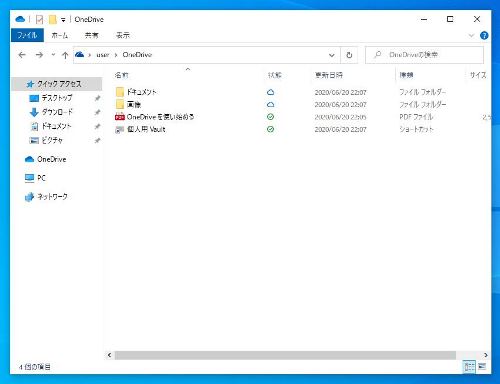This screenshot has height=384, width=500.
Task: Click the OneDrive cloud icon in title bar
Action: click(x=20, y=19)
